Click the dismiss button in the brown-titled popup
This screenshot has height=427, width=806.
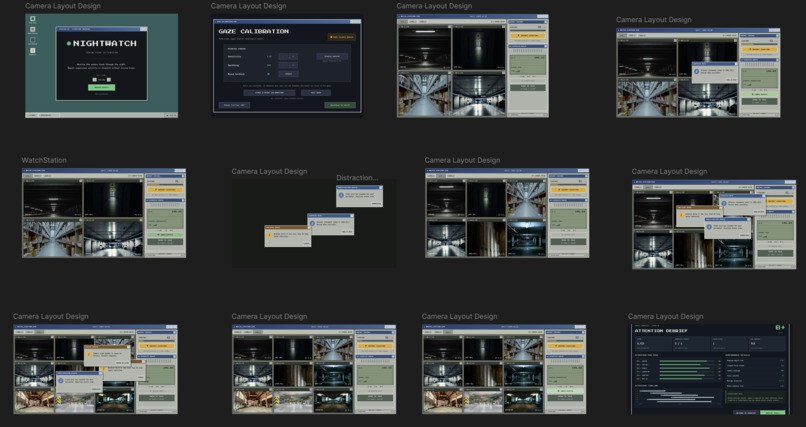pos(306,244)
